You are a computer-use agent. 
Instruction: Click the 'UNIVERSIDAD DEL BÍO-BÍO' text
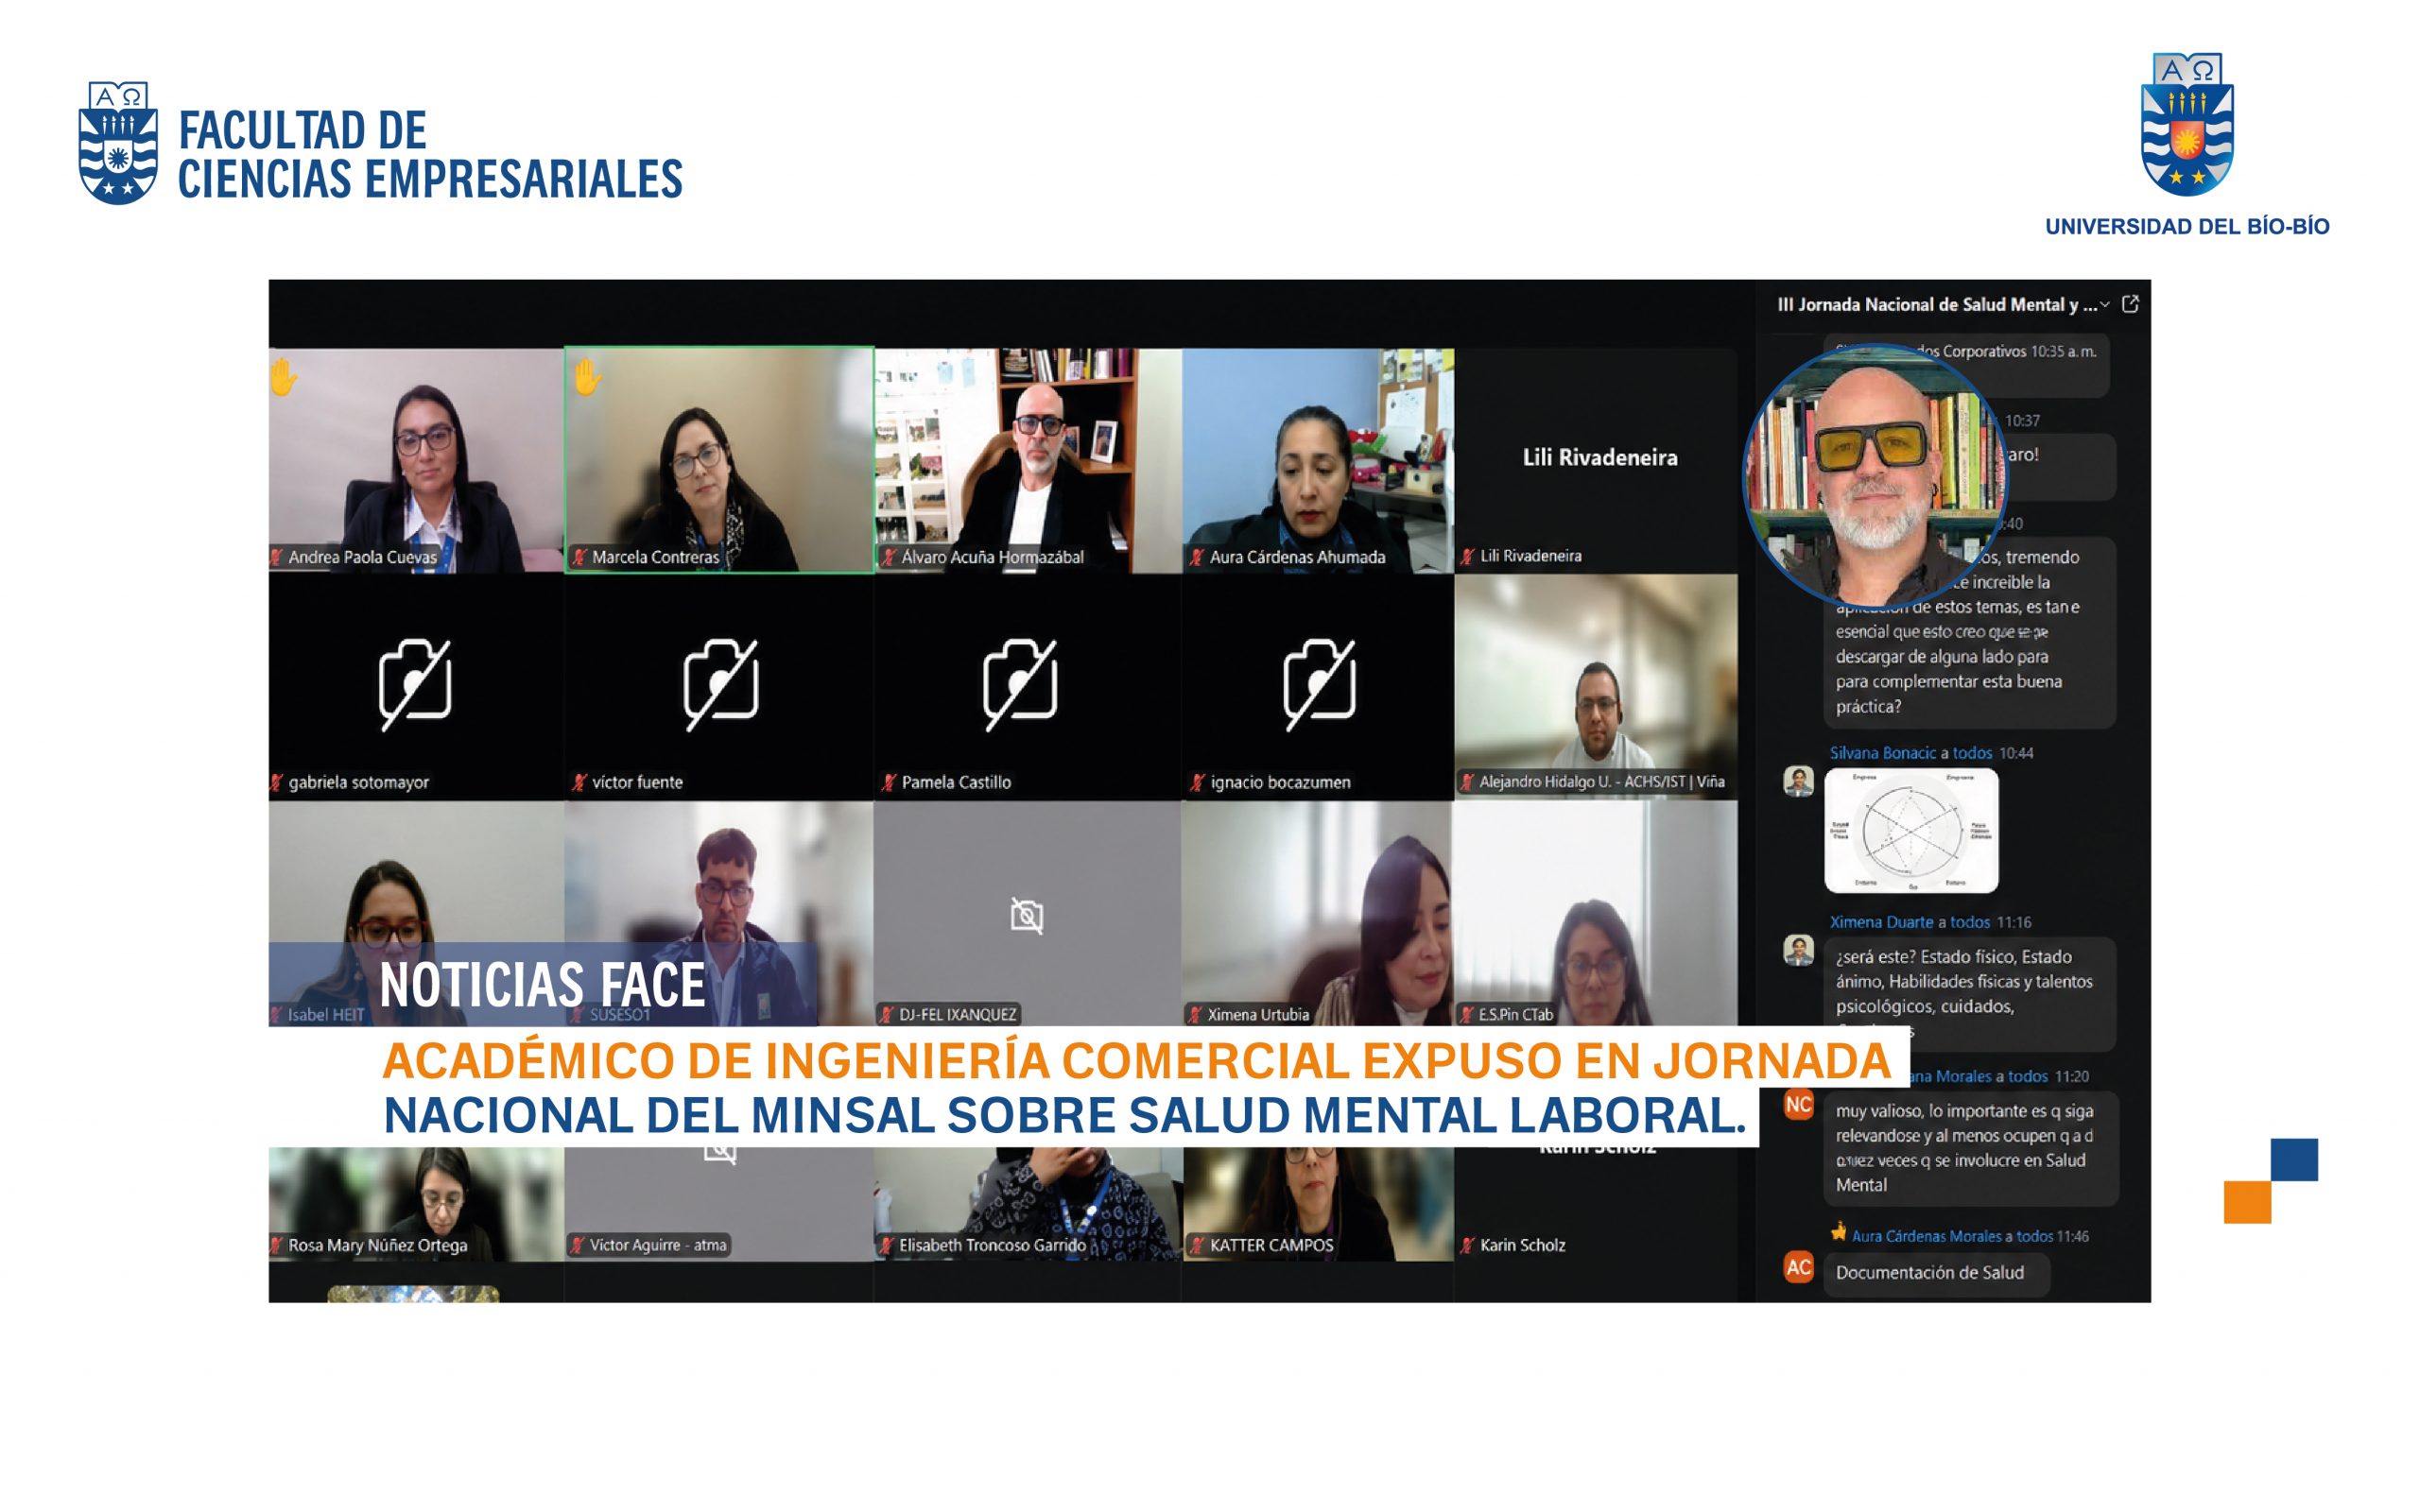pos(2187,227)
